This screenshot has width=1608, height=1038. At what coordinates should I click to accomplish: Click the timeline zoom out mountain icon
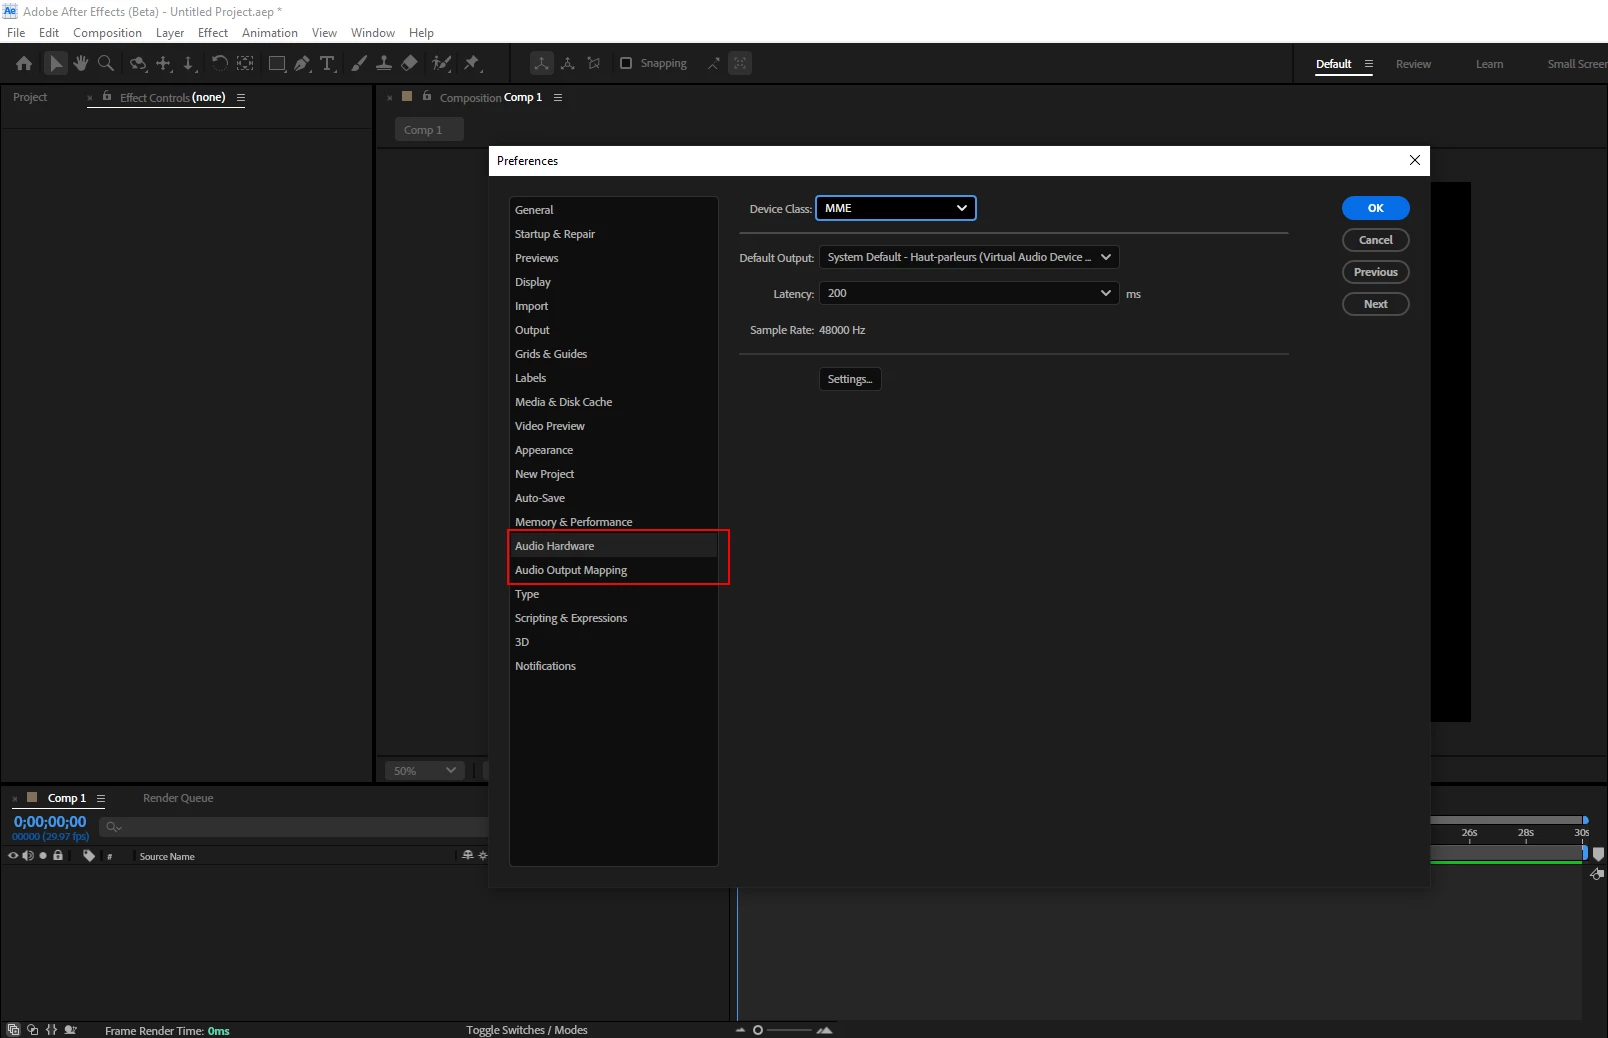(741, 1030)
